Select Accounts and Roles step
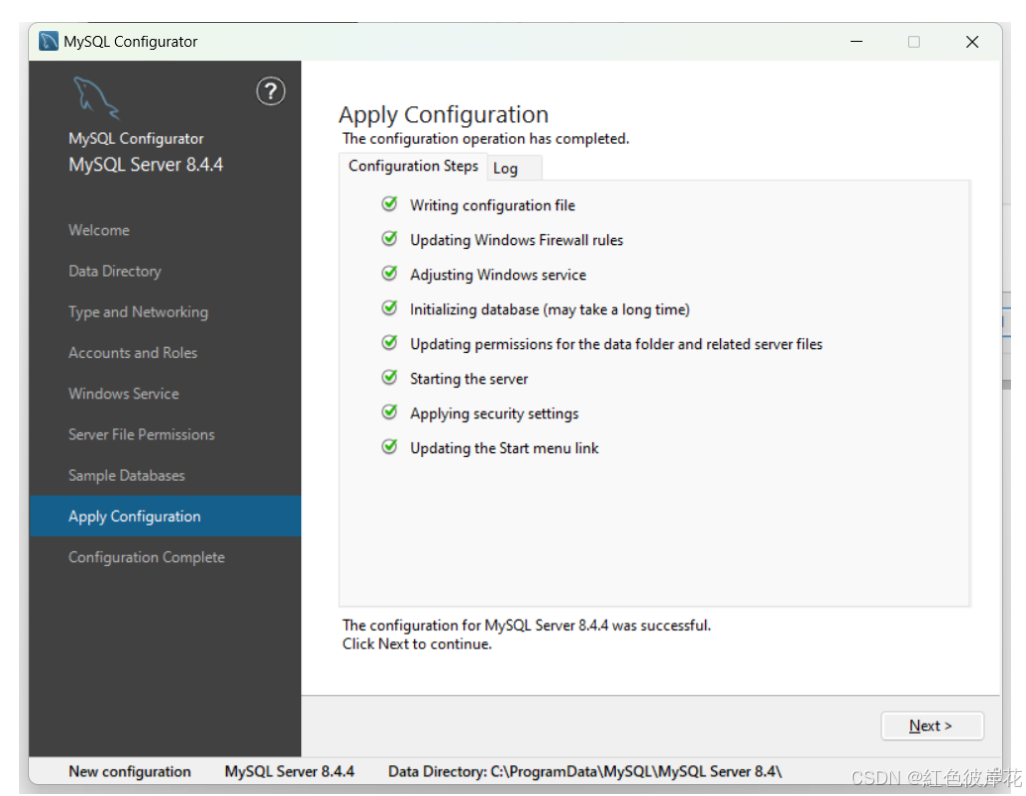The image size is (1026, 796). click(x=133, y=353)
